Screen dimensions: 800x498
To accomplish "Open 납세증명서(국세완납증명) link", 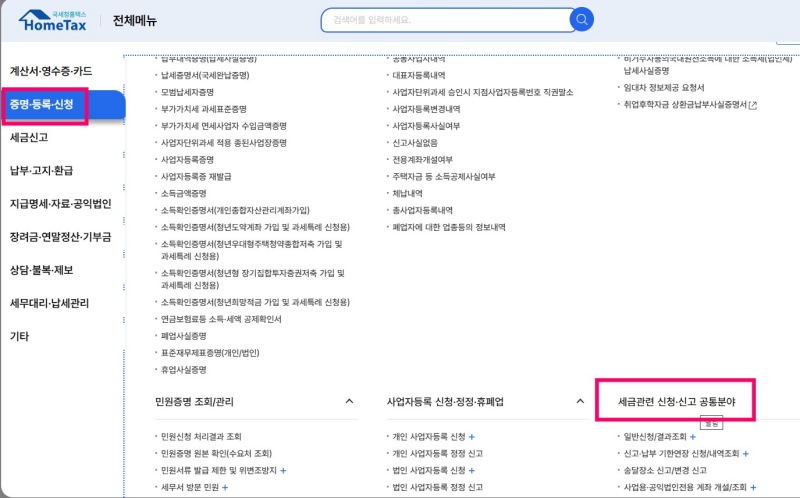I will tap(205, 75).
